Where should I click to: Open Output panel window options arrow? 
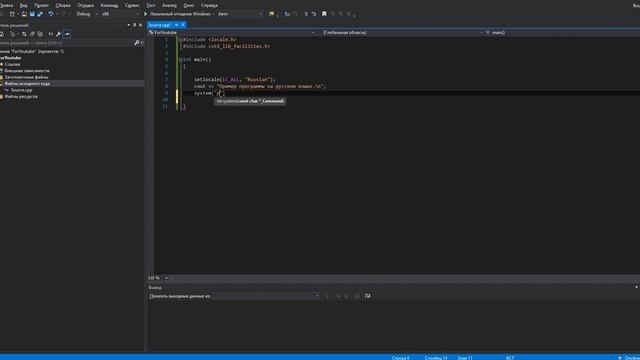point(636,287)
